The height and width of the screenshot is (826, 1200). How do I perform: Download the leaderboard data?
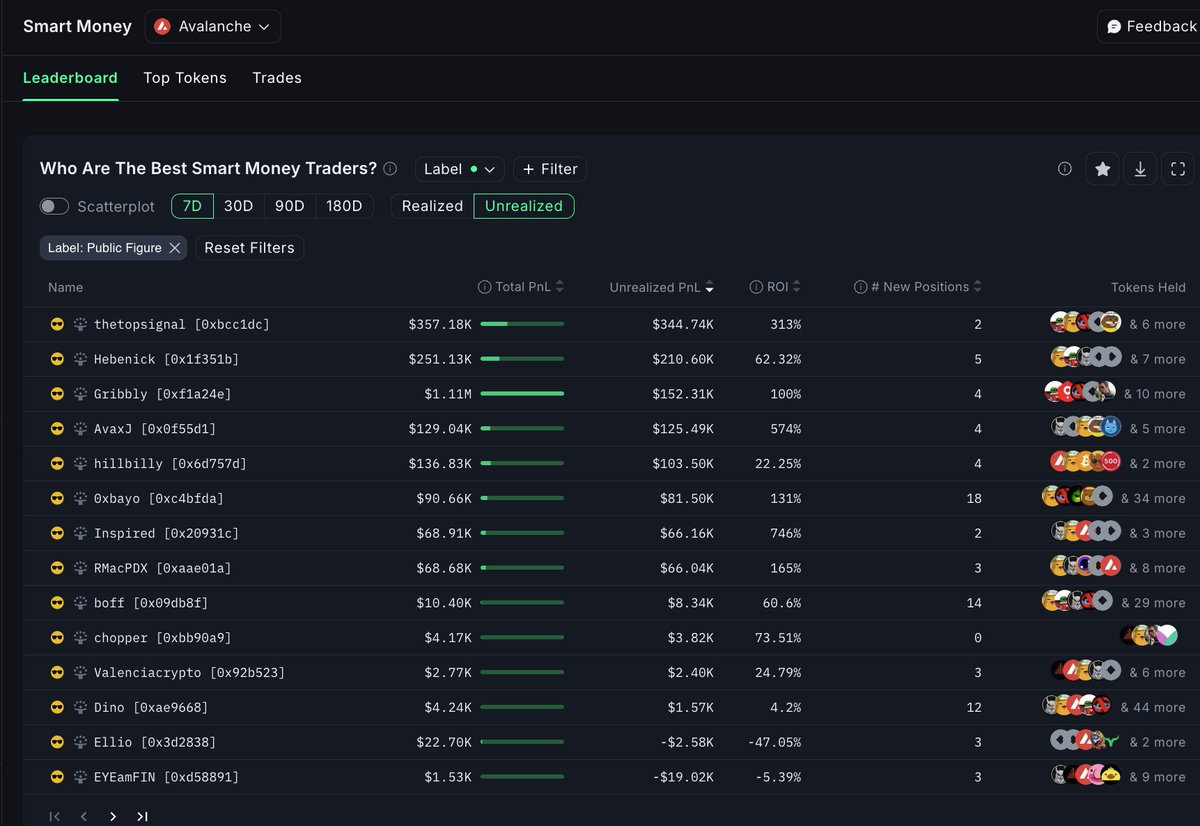click(x=1140, y=169)
